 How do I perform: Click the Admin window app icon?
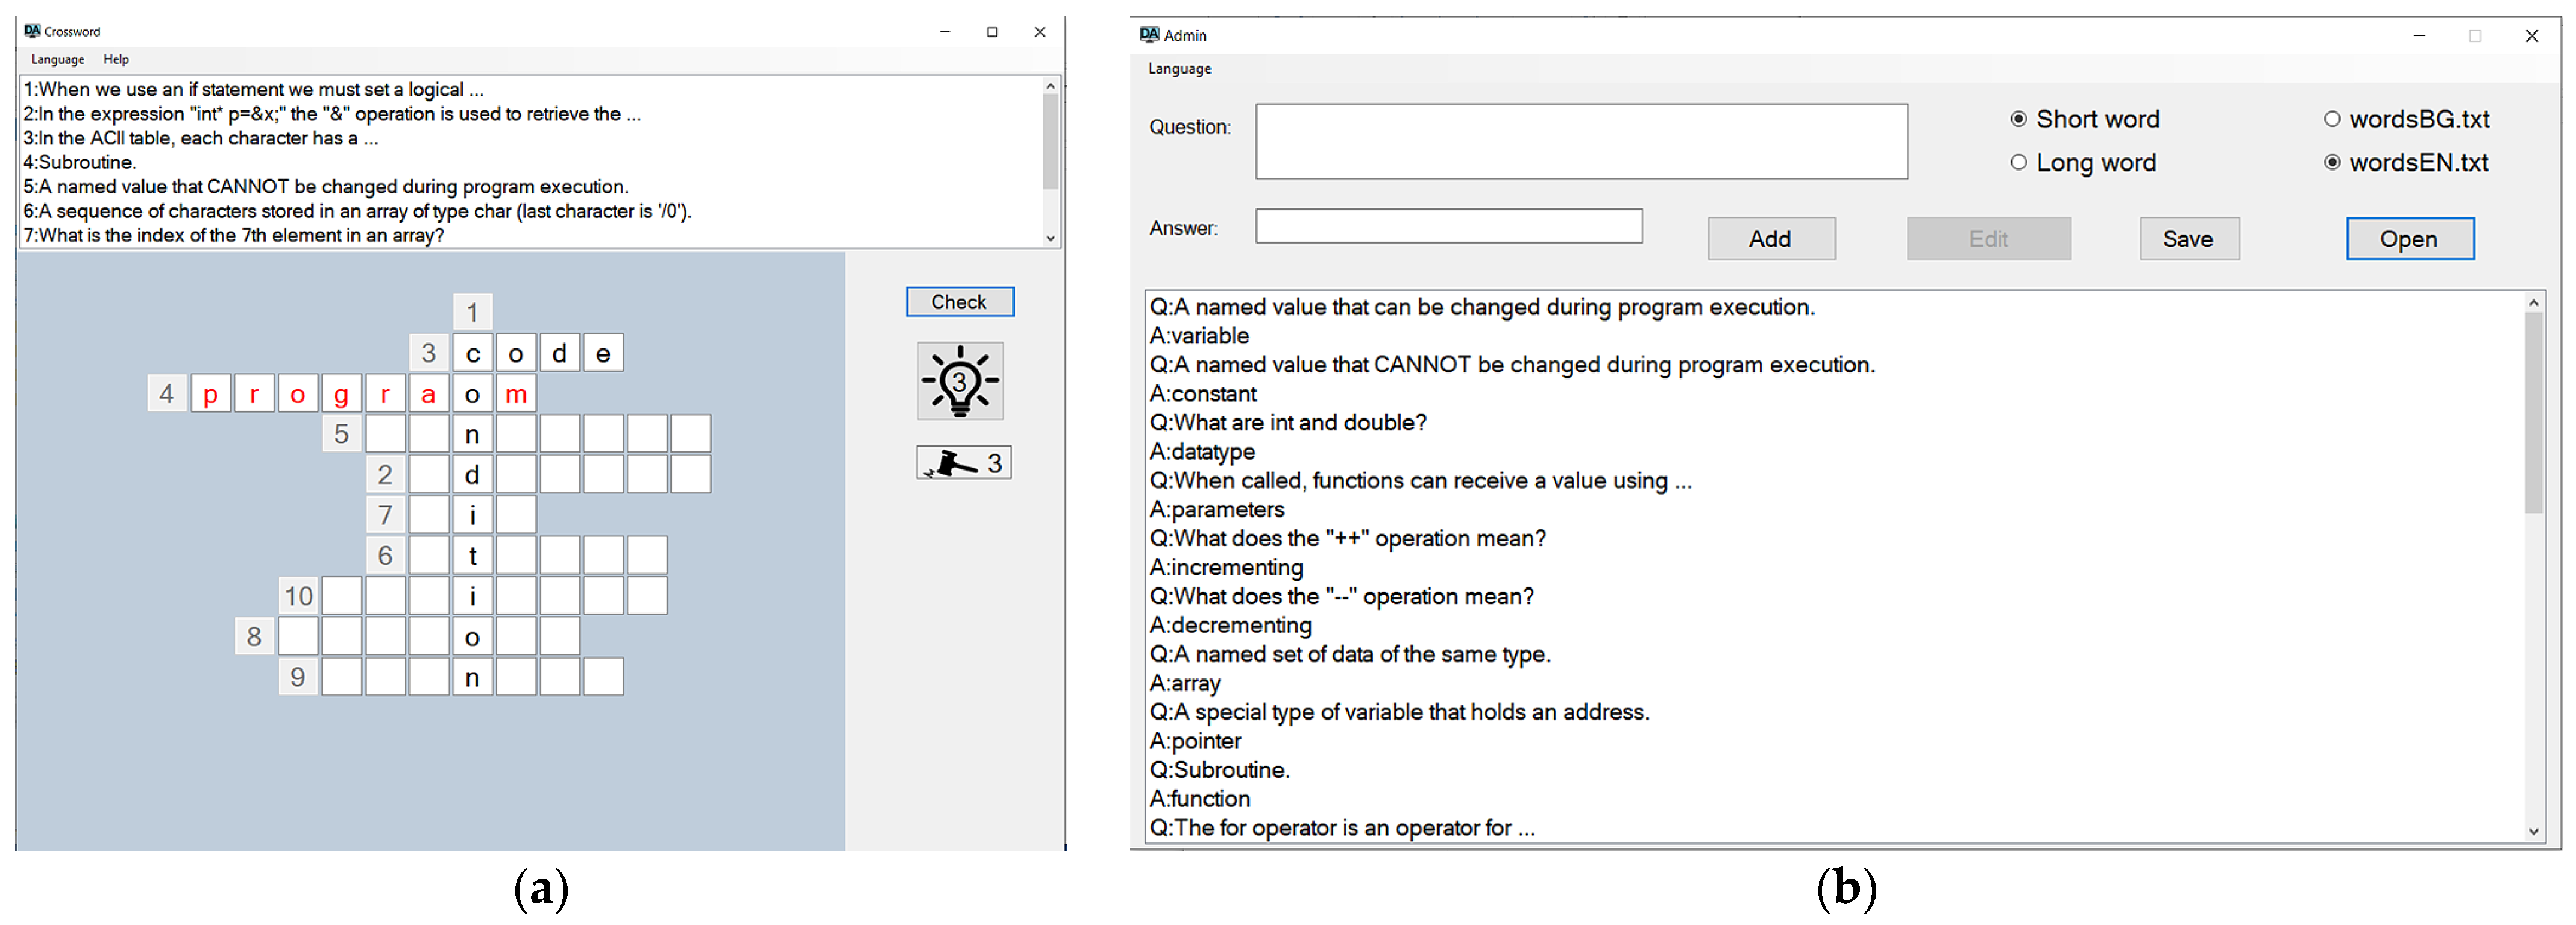pos(1149,35)
